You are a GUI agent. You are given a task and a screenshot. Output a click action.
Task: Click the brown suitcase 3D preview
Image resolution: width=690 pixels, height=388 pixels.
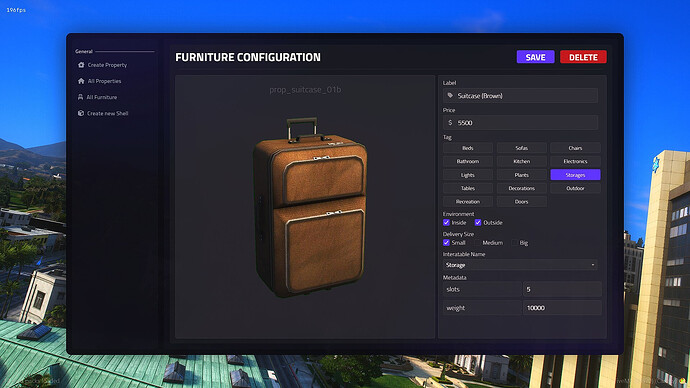click(x=310, y=207)
